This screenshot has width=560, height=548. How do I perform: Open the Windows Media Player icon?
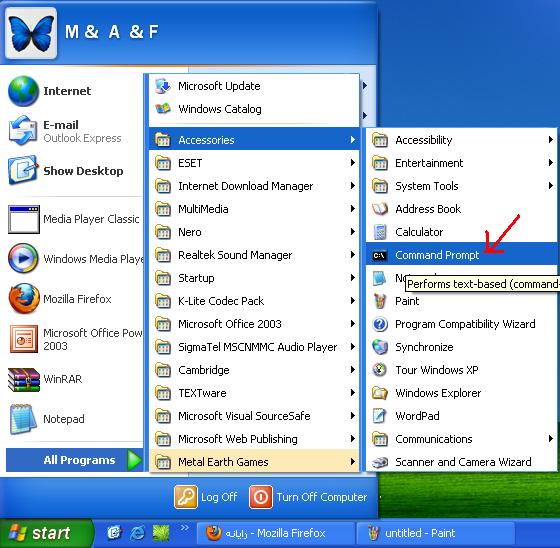tap(24, 258)
